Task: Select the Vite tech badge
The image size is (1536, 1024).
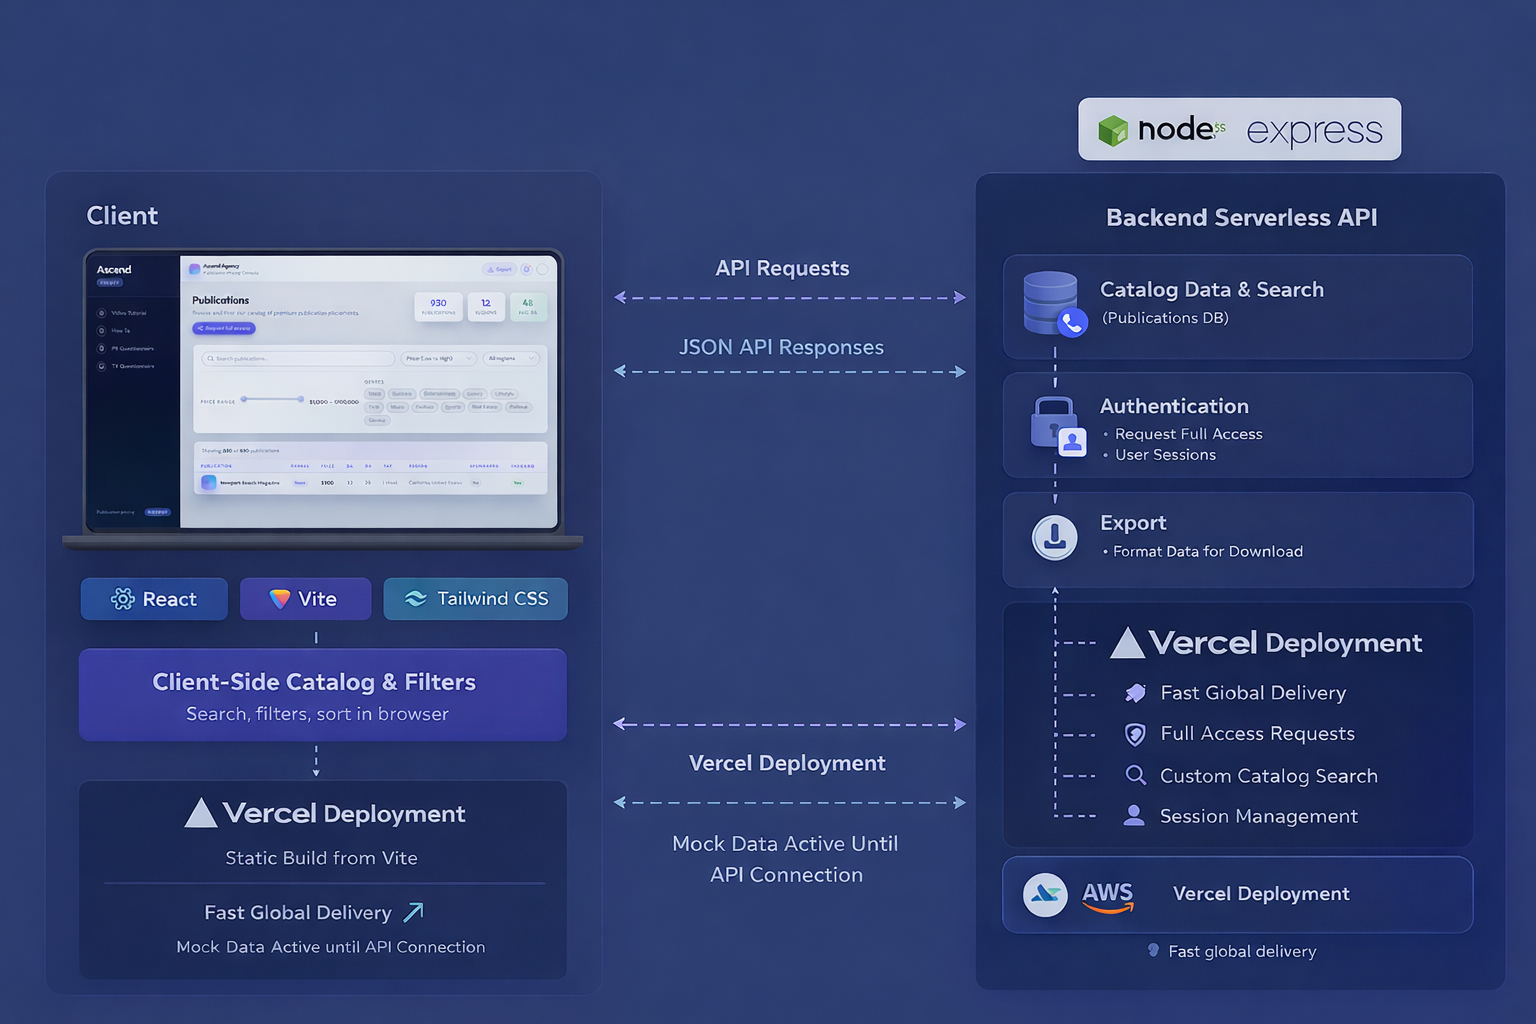Action: point(304,599)
